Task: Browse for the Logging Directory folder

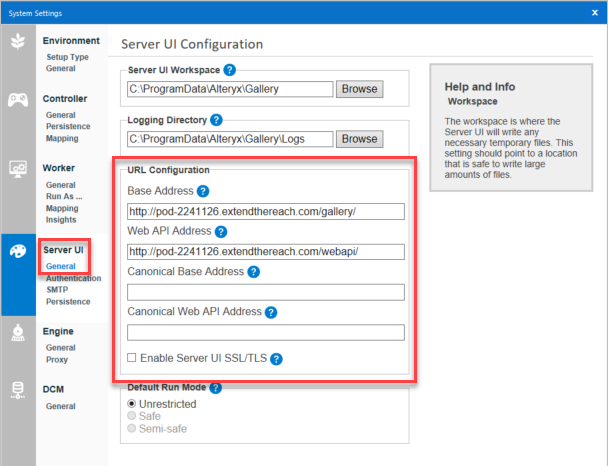Action: (360, 139)
